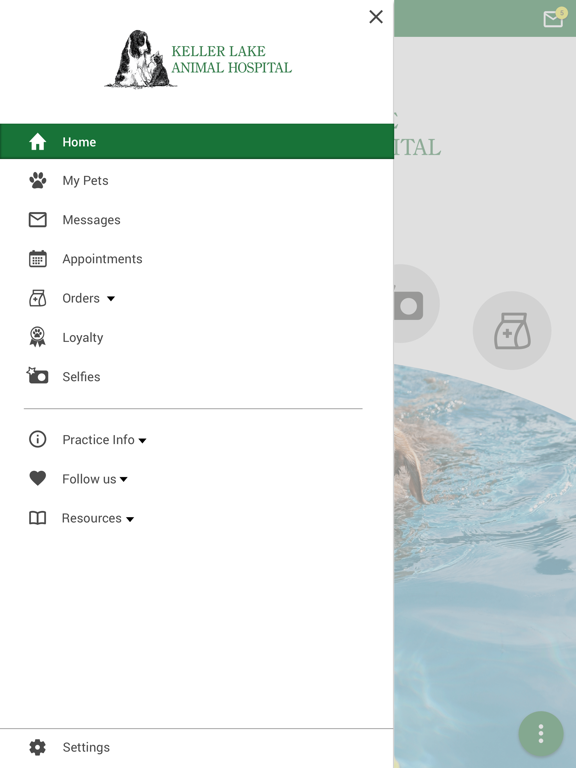Click the heart icon for Follow us
The height and width of the screenshot is (768, 576).
(x=38, y=478)
